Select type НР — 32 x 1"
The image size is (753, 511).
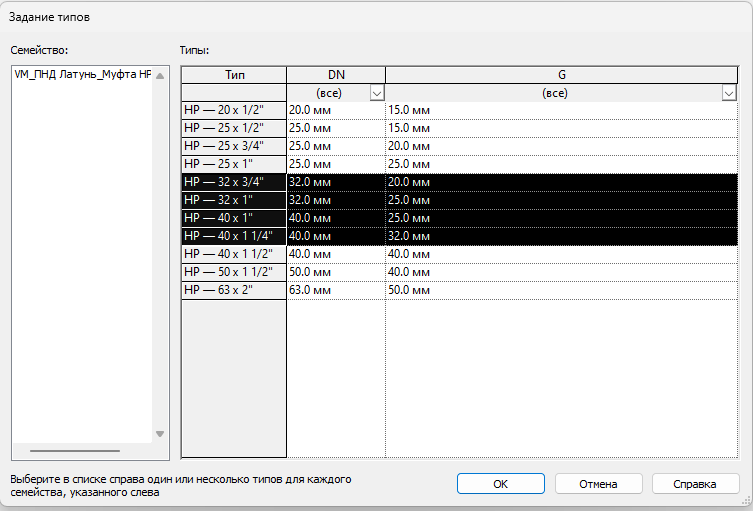[x=234, y=200]
